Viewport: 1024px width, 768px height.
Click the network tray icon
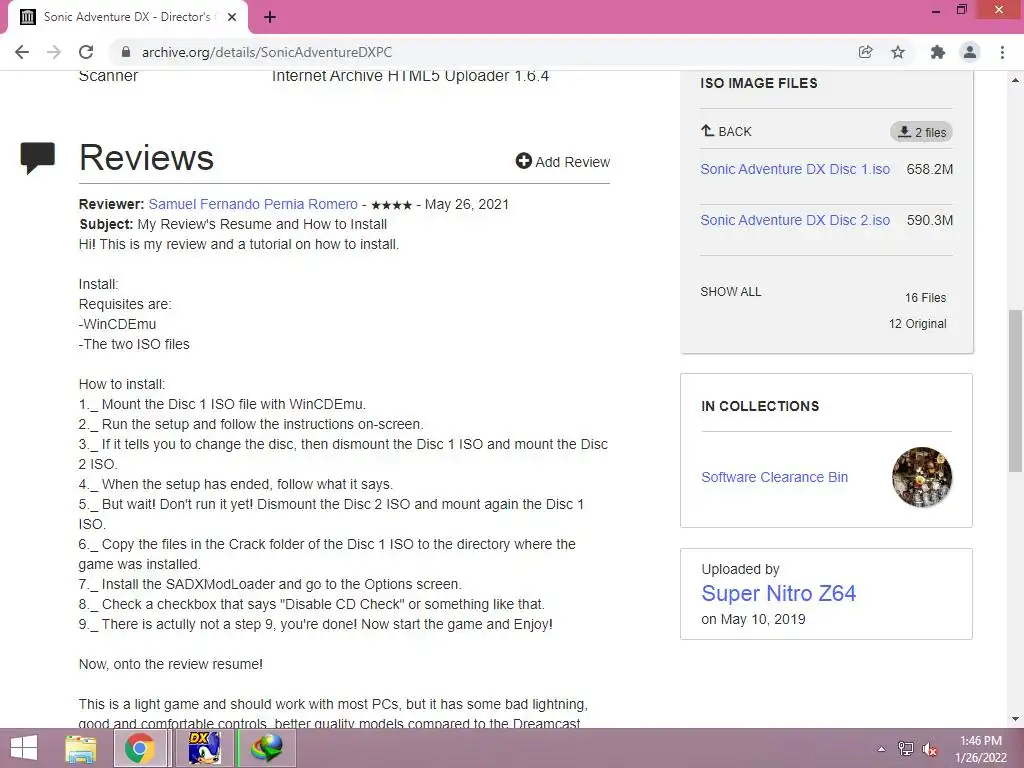pos(906,749)
